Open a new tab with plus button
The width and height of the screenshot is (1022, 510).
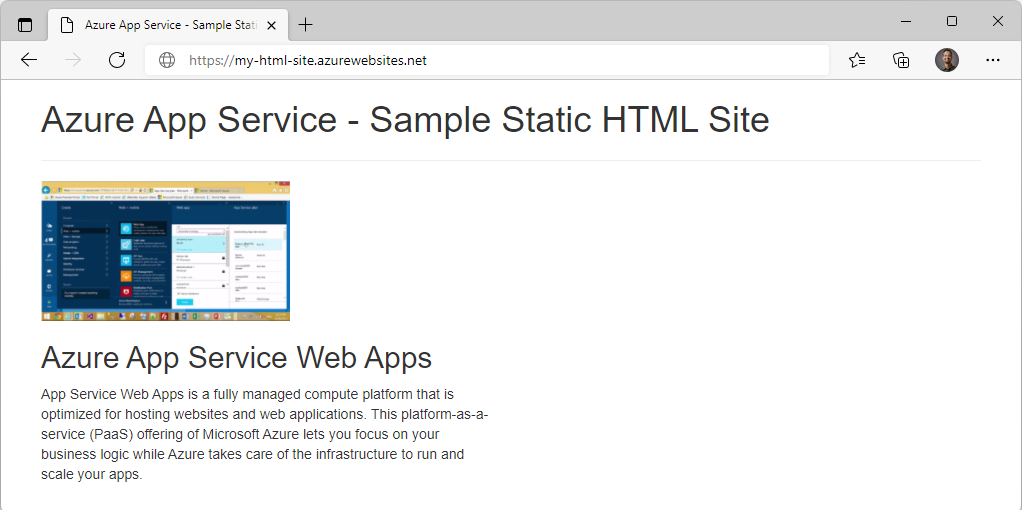[x=306, y=24]
